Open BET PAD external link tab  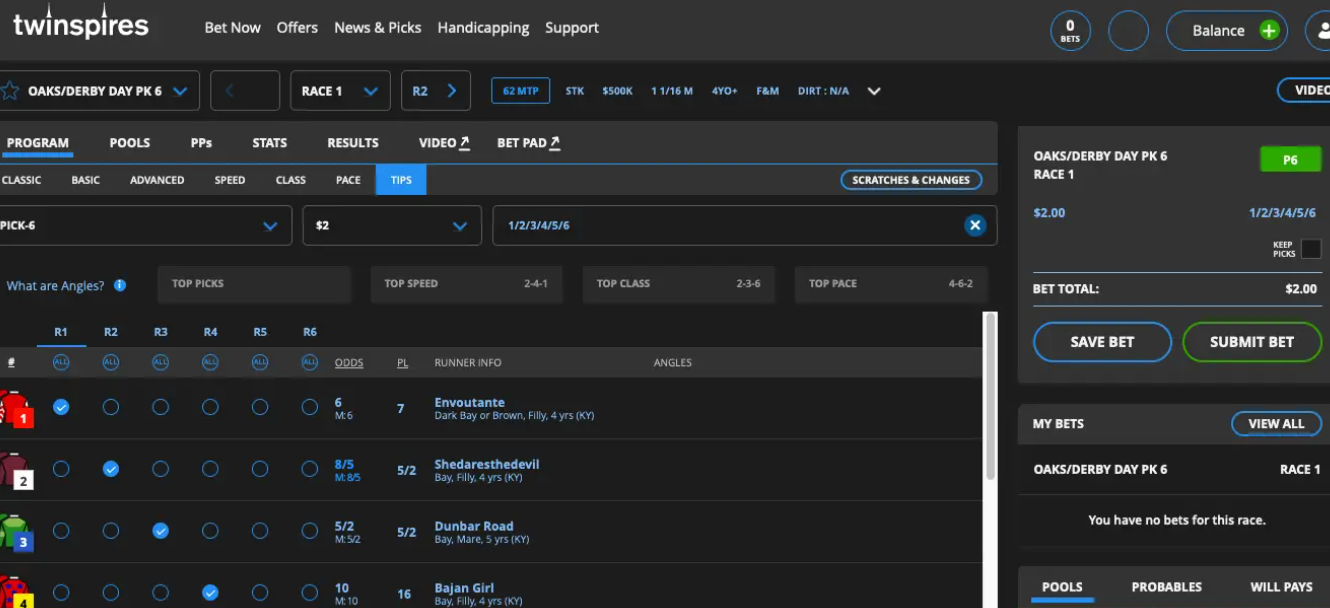pyautogui.click(x=529, y=143)
